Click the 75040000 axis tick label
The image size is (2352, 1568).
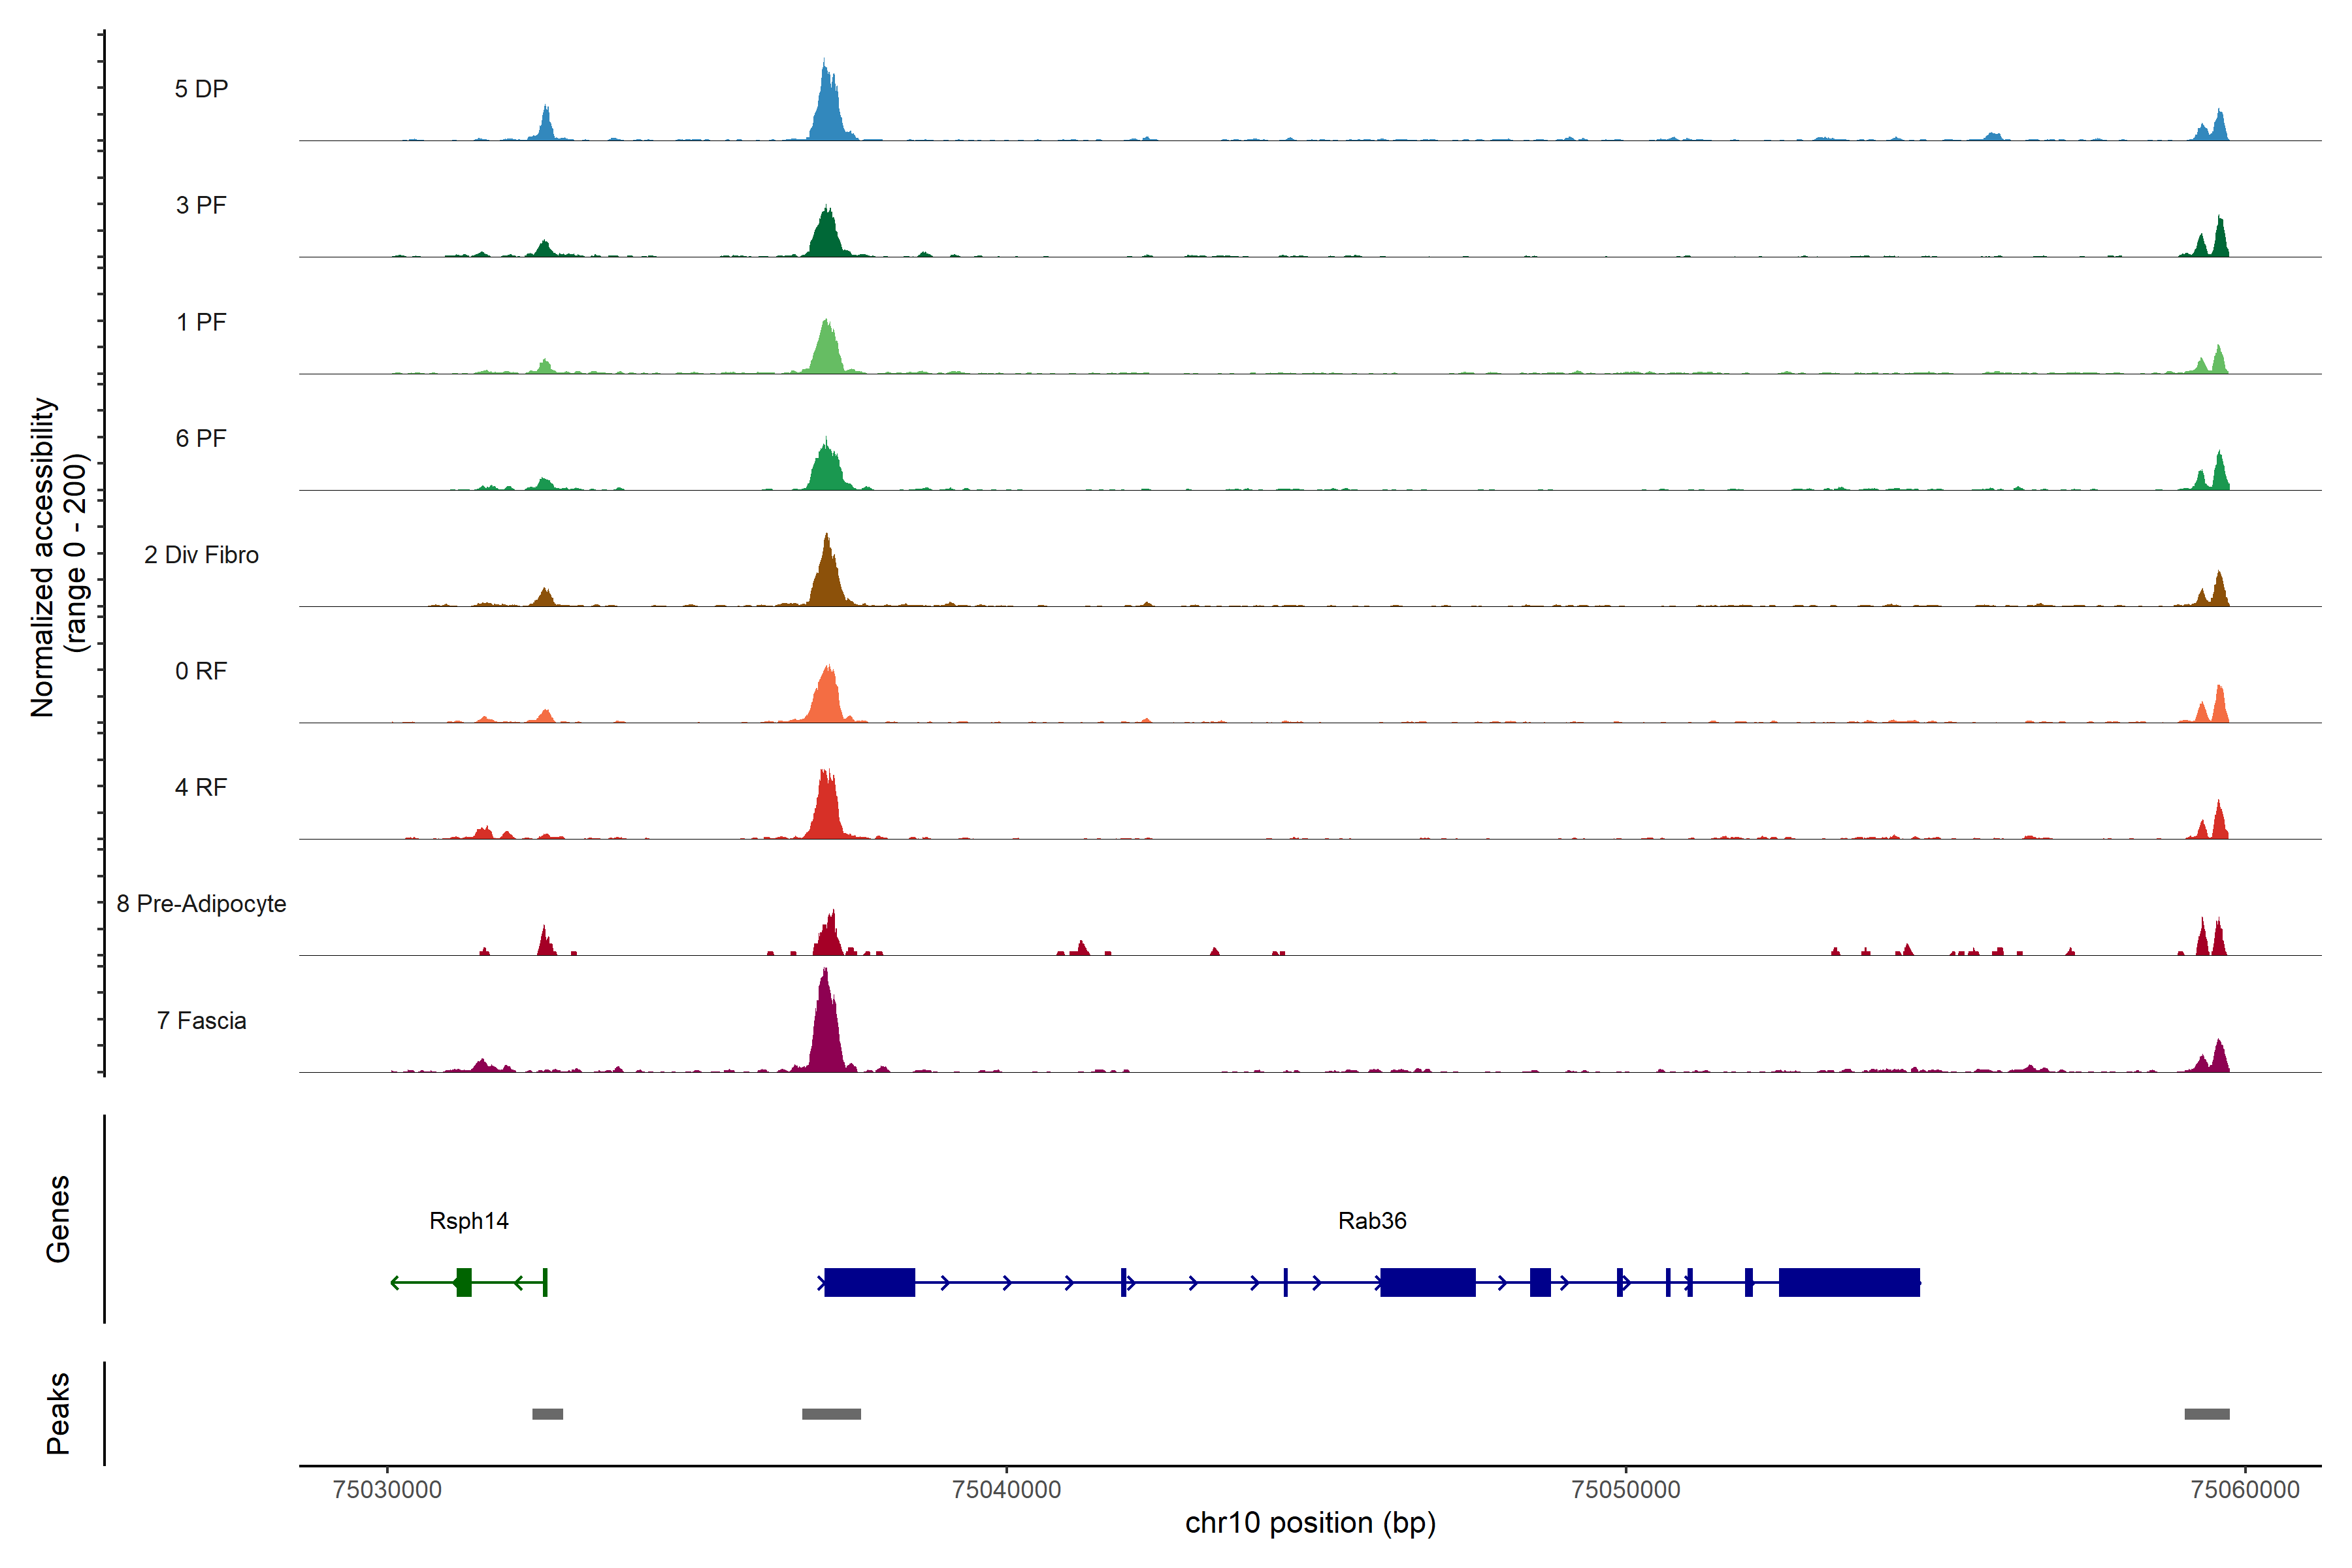(1006, 1490)
